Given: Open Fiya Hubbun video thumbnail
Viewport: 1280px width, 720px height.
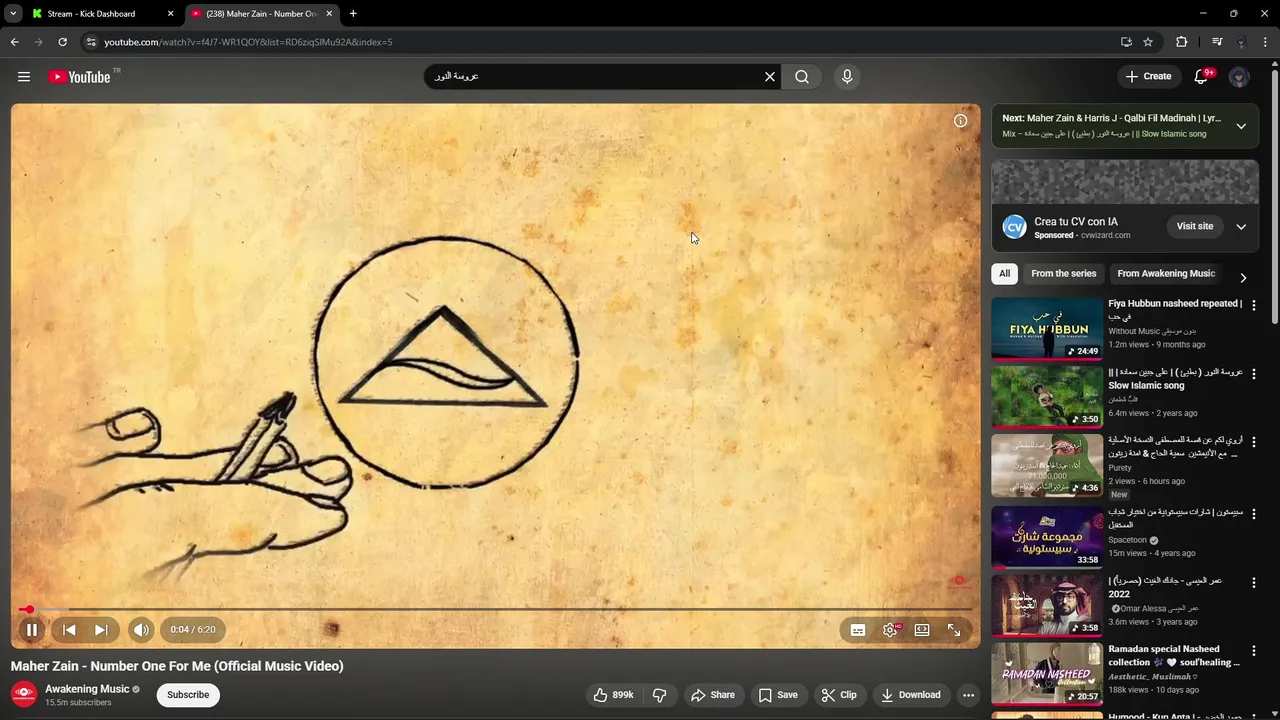Looking at the screenshot, I should click(1047, 328).
